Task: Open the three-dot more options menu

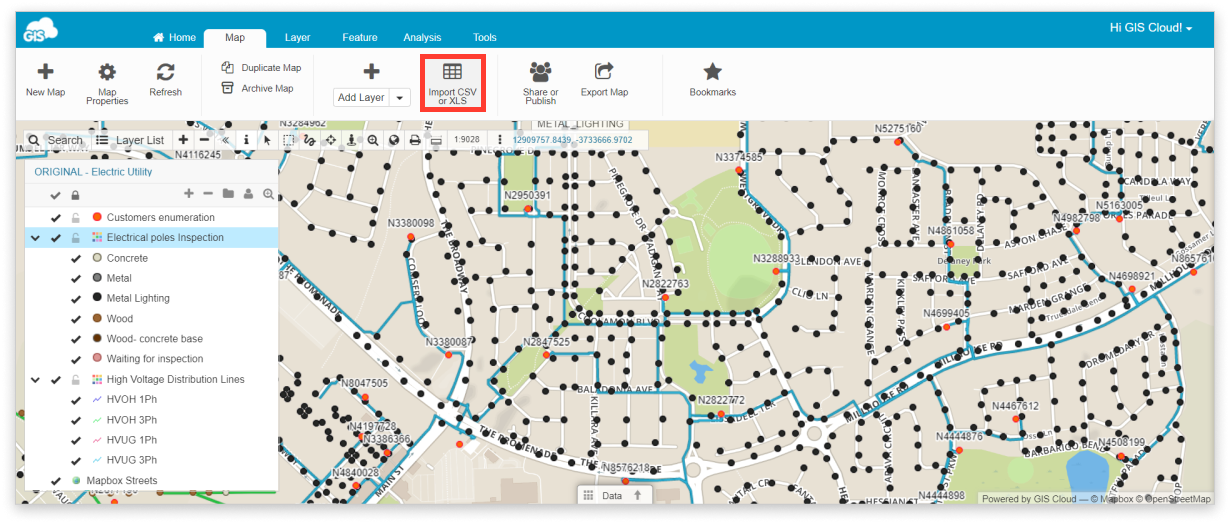Action: coord(499,140)
